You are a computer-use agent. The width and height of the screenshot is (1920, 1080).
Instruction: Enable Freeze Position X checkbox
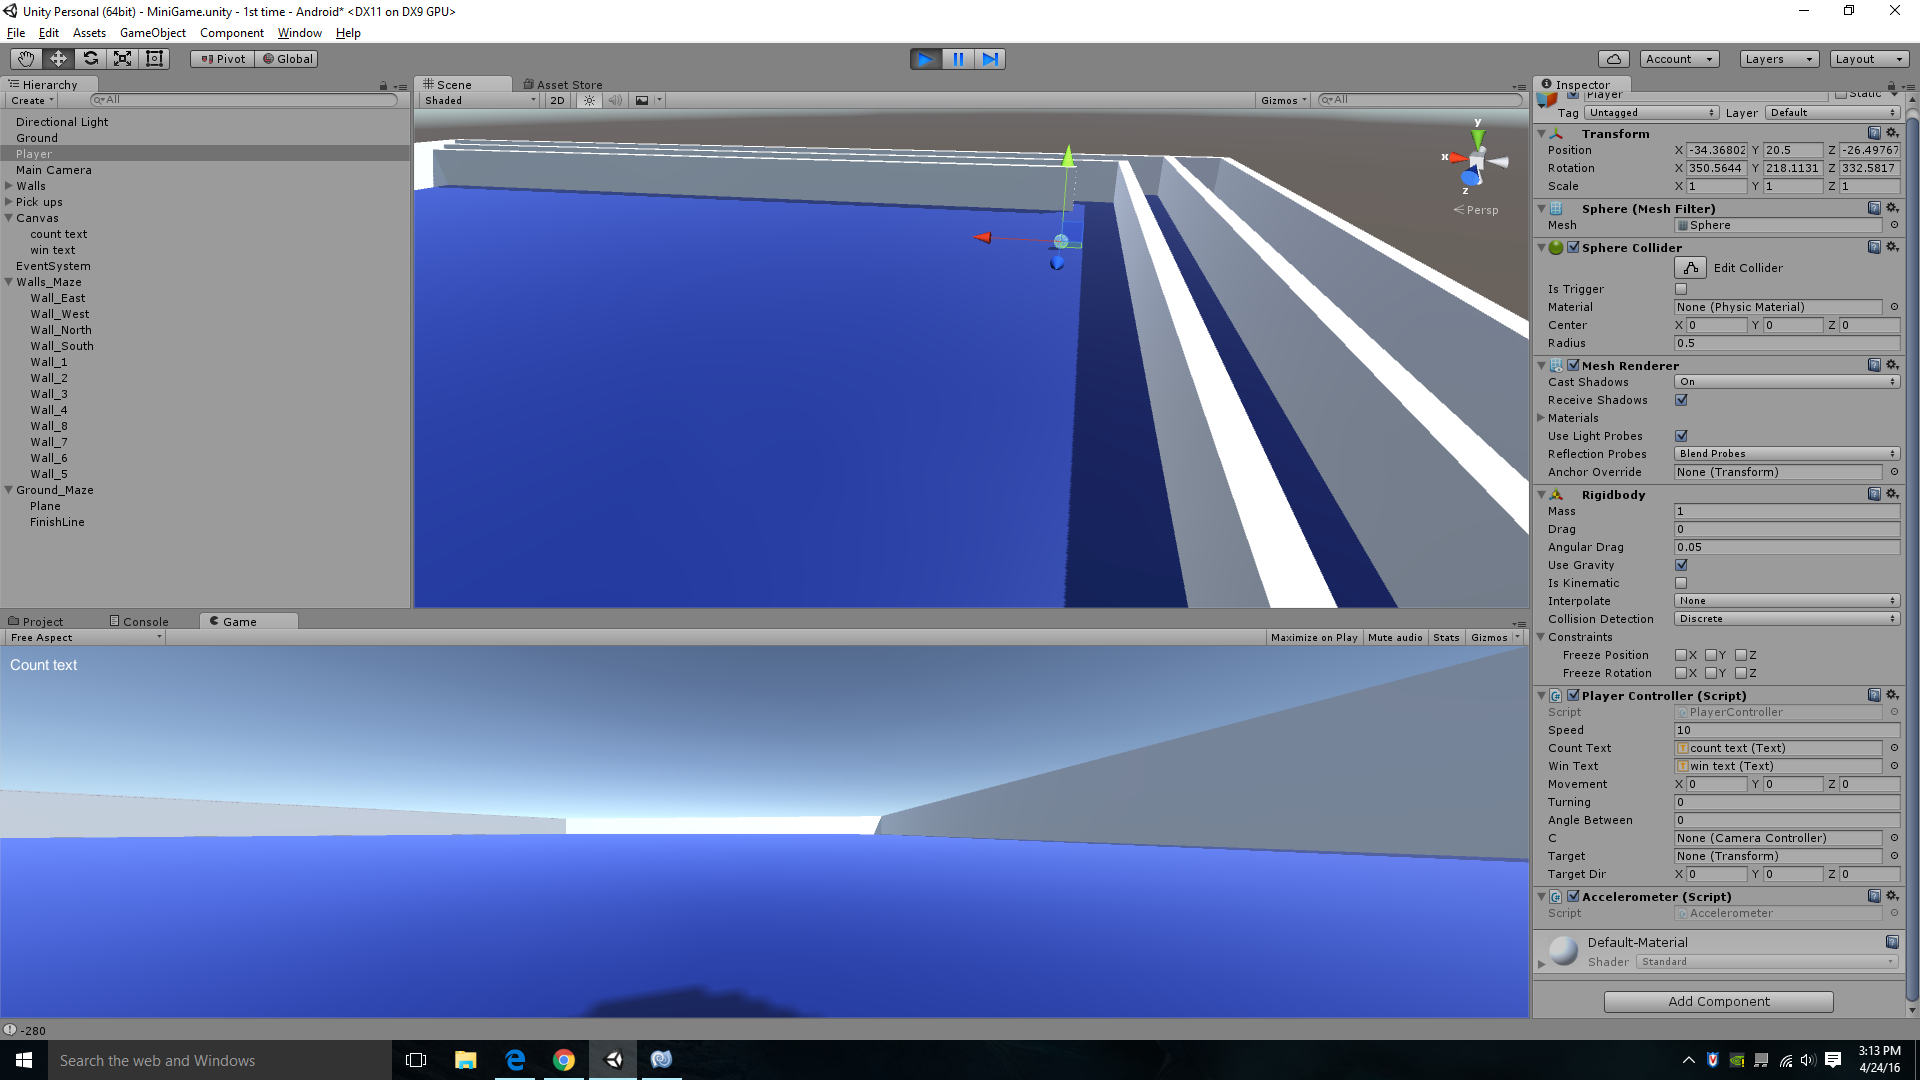tap(1681, 655)
